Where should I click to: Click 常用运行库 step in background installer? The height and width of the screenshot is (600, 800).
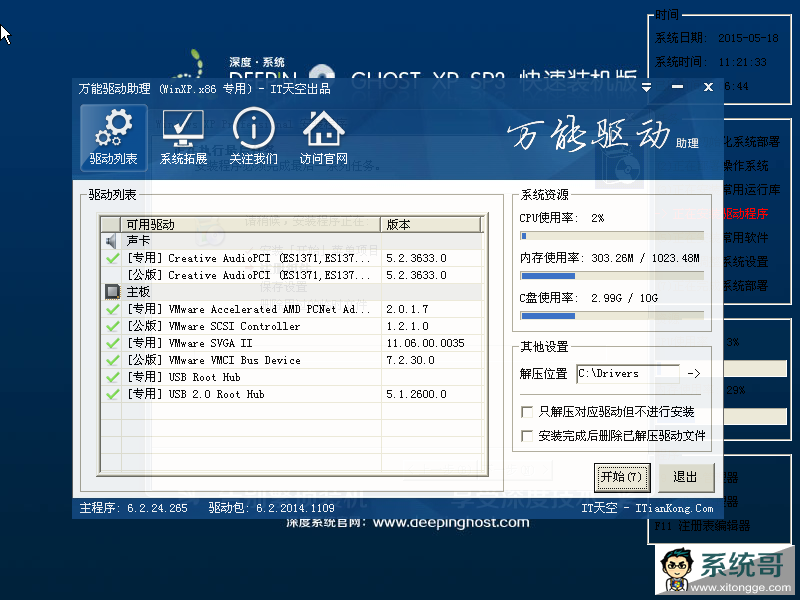coord(752,190)
